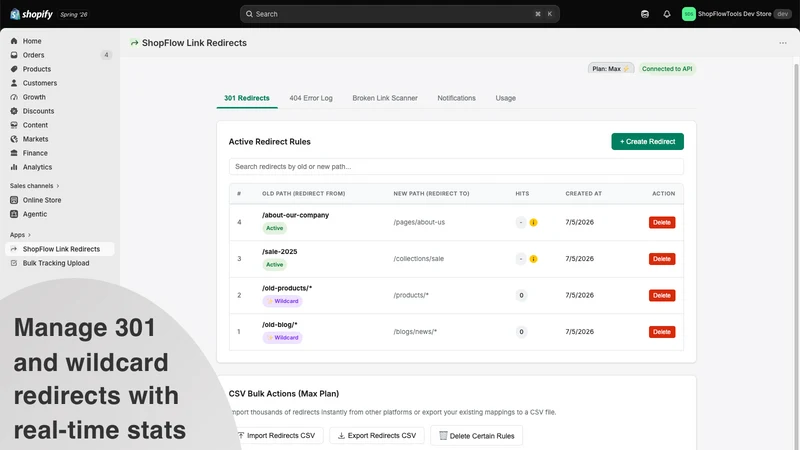Open Markets section

point(35,139)
